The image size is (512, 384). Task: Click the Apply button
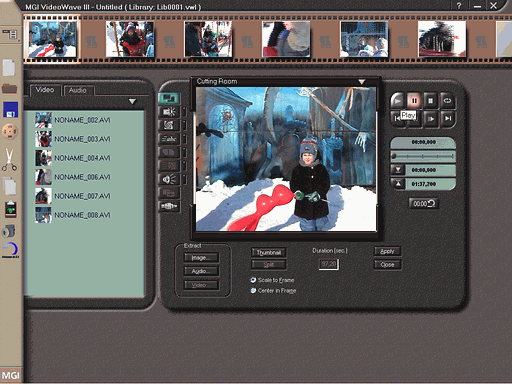coord(387,251)
